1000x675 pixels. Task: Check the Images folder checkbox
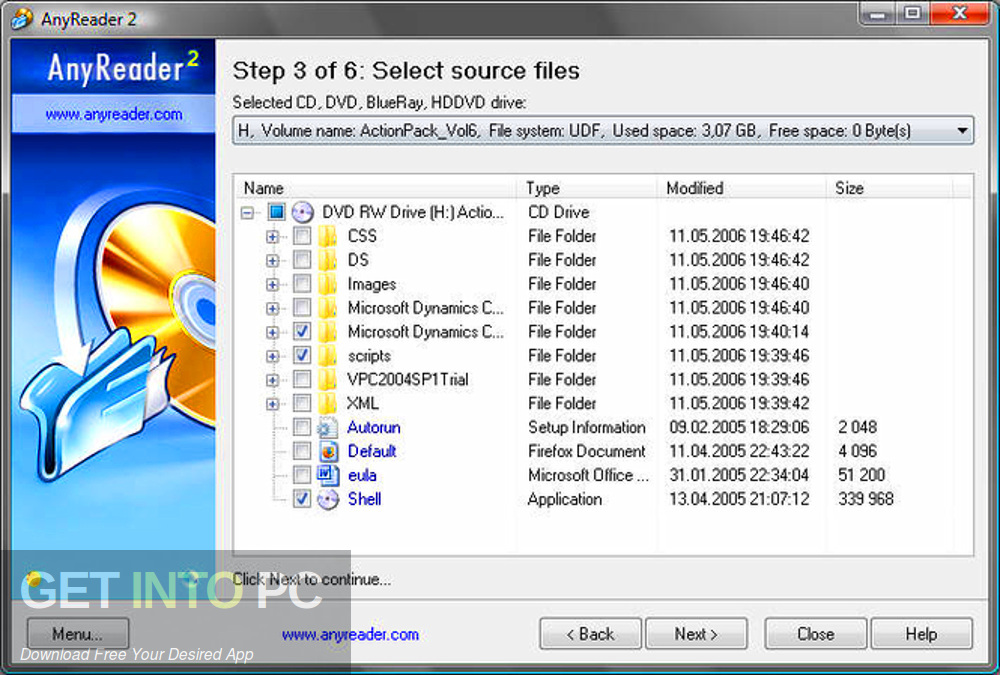coord(302,284)
